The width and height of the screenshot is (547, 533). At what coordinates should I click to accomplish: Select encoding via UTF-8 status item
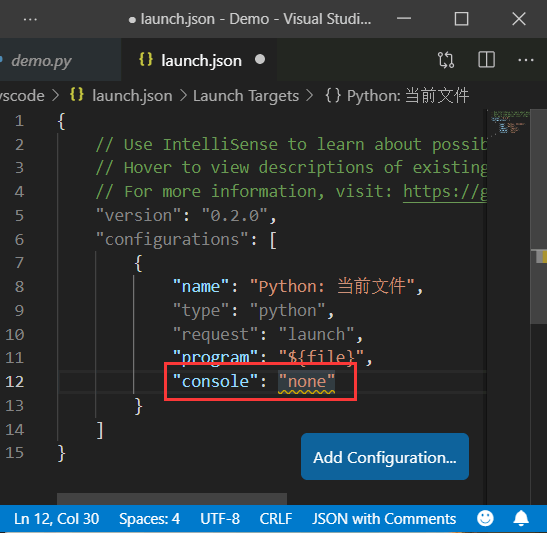(x=220, y=519)
